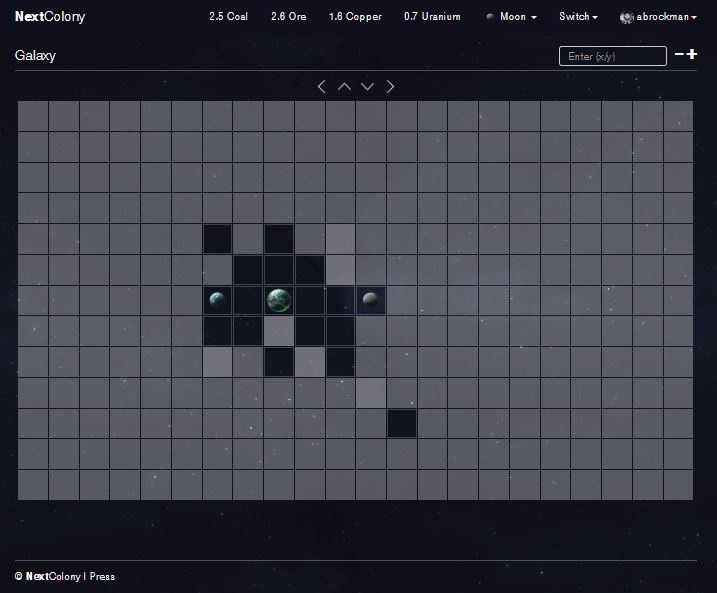Zoom in with the plus icon

pyautogui.click(x=692, y=54)
